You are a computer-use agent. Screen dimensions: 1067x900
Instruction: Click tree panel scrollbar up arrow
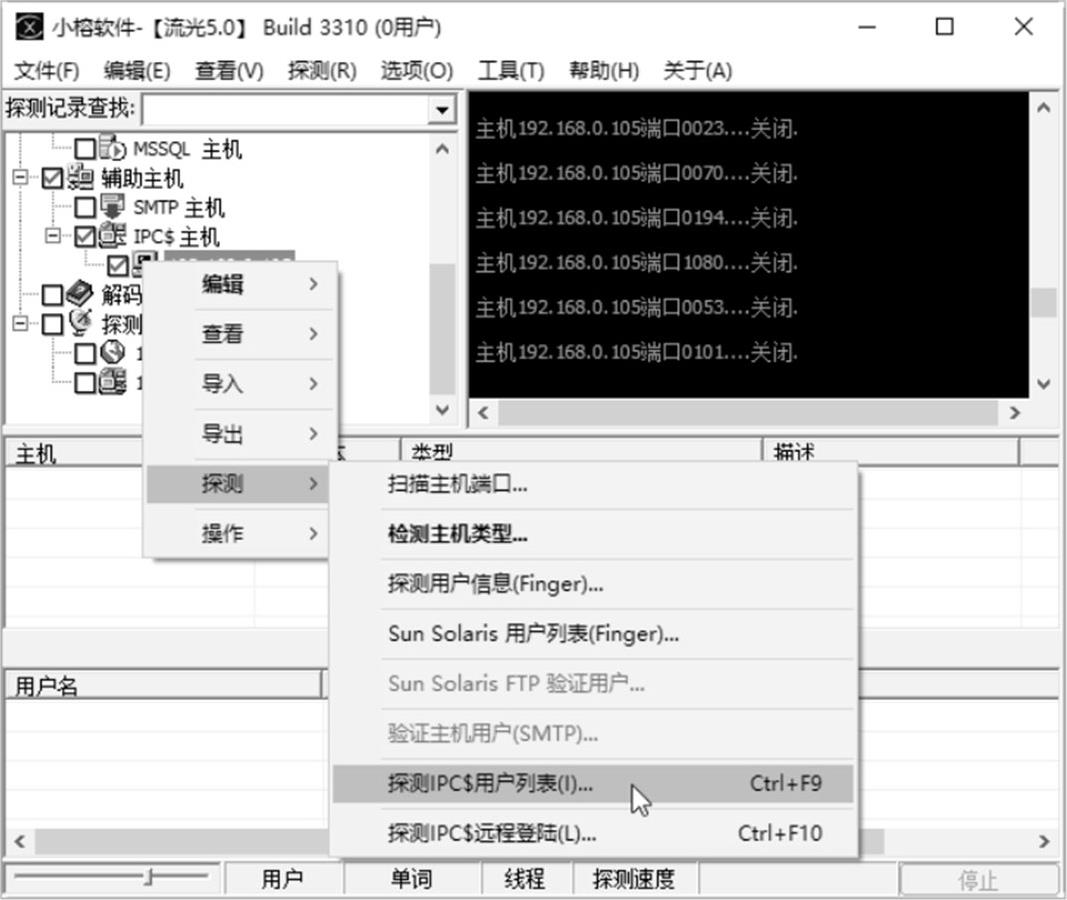pyautogui.click(x=442, y=148)
